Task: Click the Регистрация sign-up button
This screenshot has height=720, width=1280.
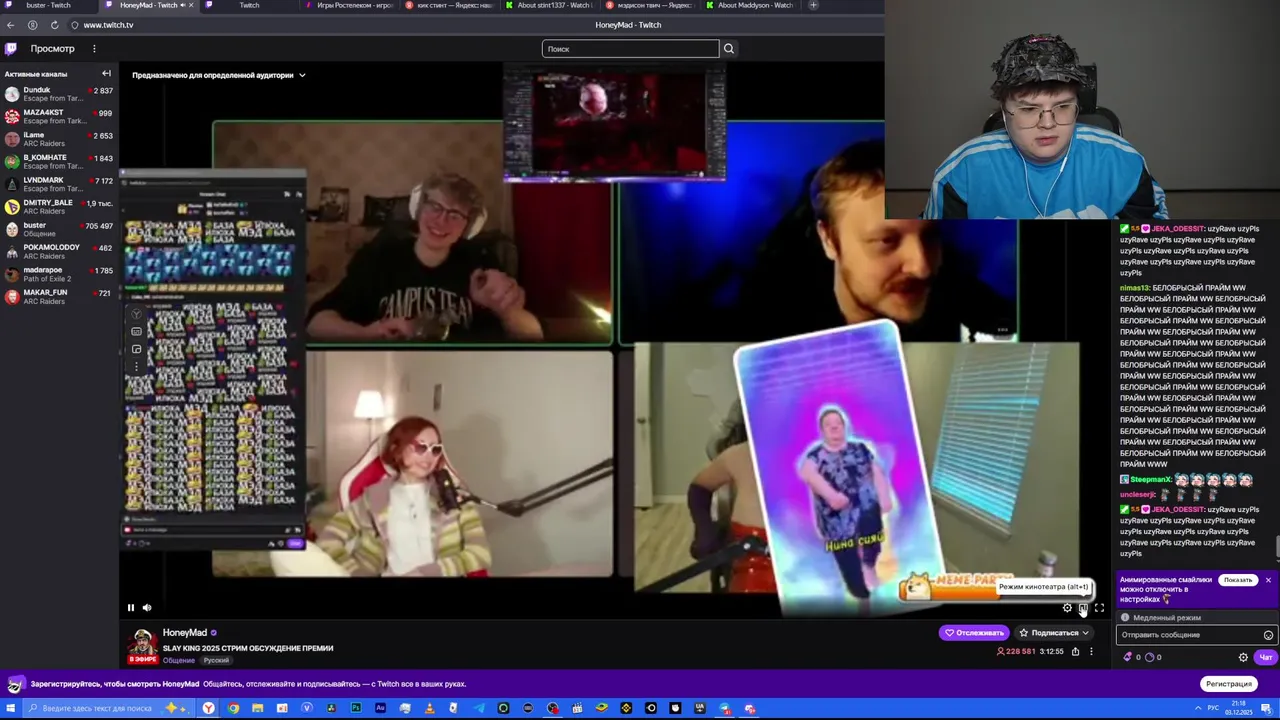Action: coord(1229,684)
